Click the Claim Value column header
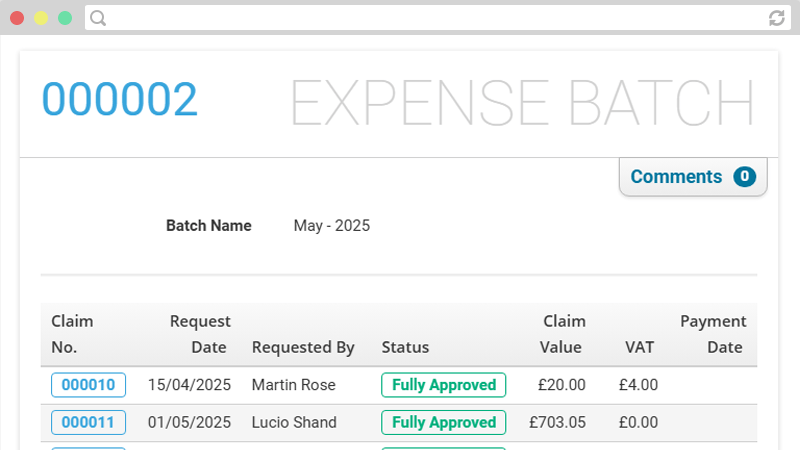The width and height of the screenshot is (800, 450). click(563, 334)
